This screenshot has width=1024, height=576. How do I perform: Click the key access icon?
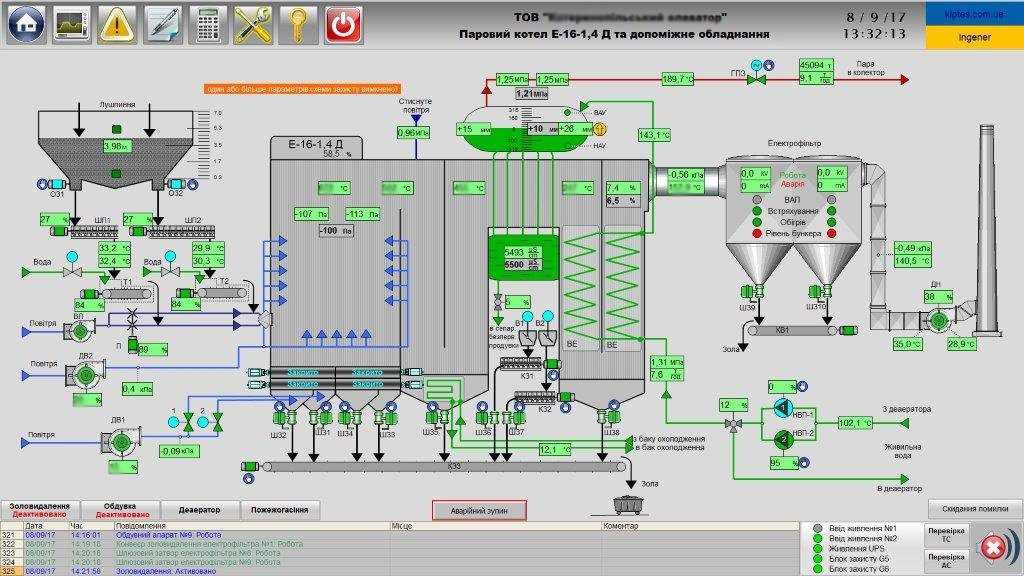(x=298, y=24)
